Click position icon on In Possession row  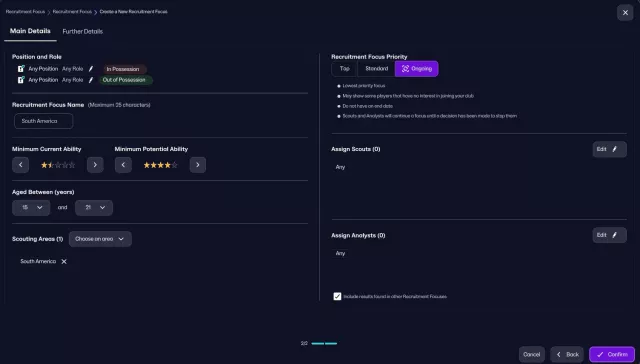[21, 69]
